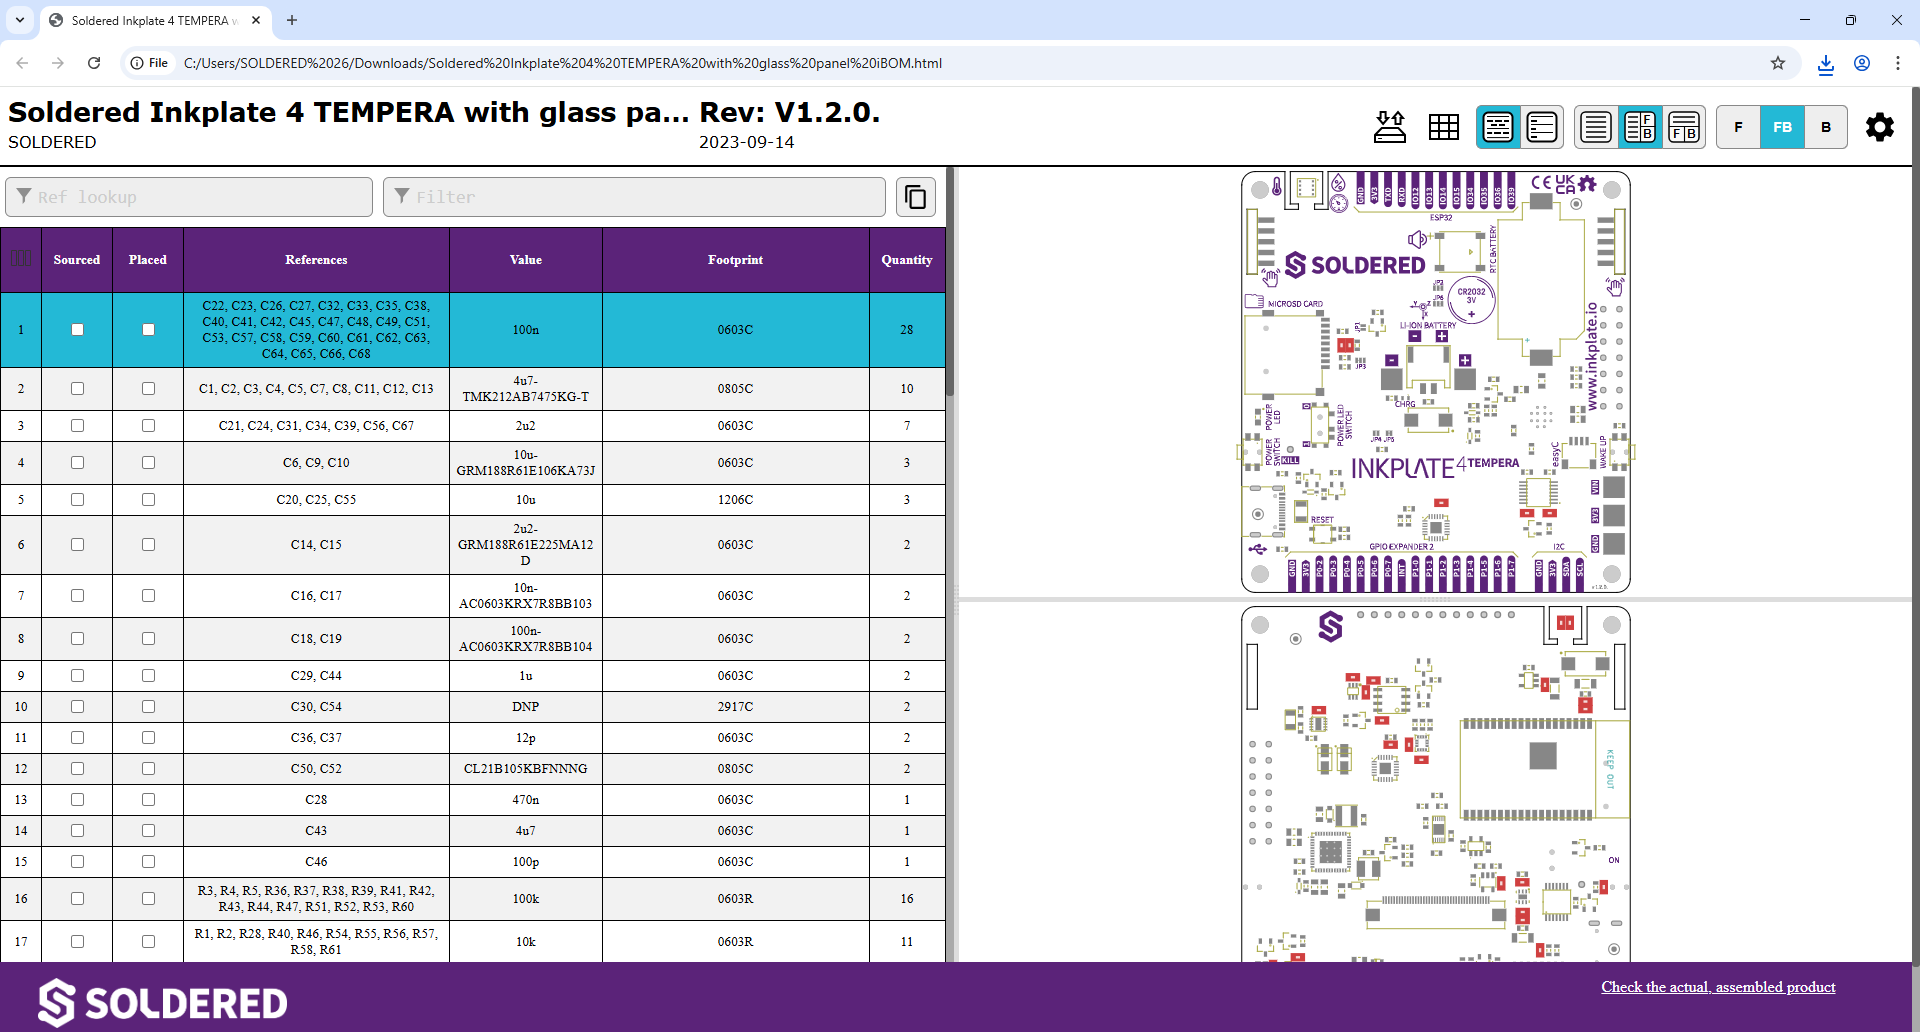Expand Chrome tab search chevron
The width and height of the screenshot is (1920, 1032).
[20, 20]
